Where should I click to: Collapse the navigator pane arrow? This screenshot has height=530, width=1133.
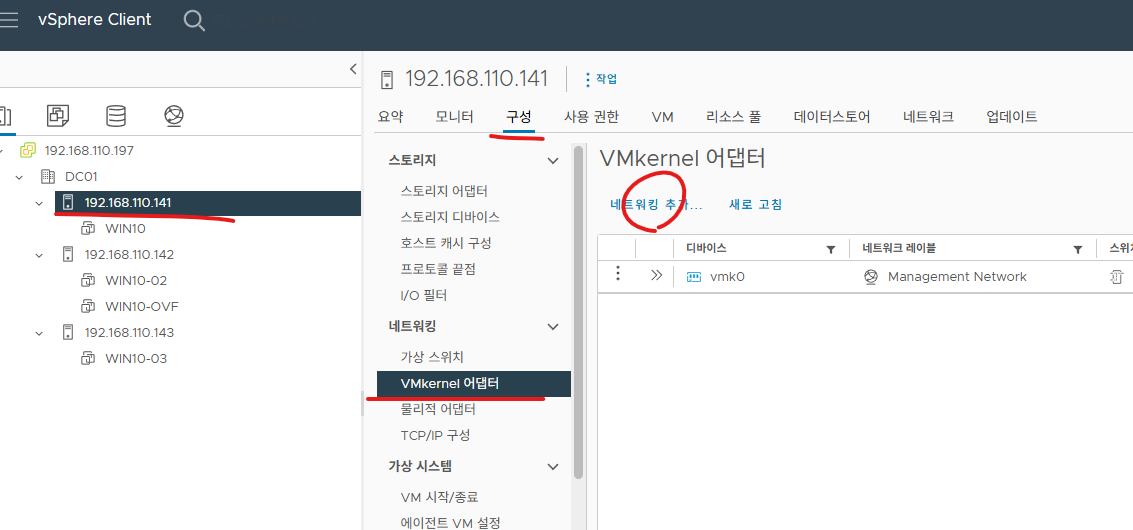point(353,69)
